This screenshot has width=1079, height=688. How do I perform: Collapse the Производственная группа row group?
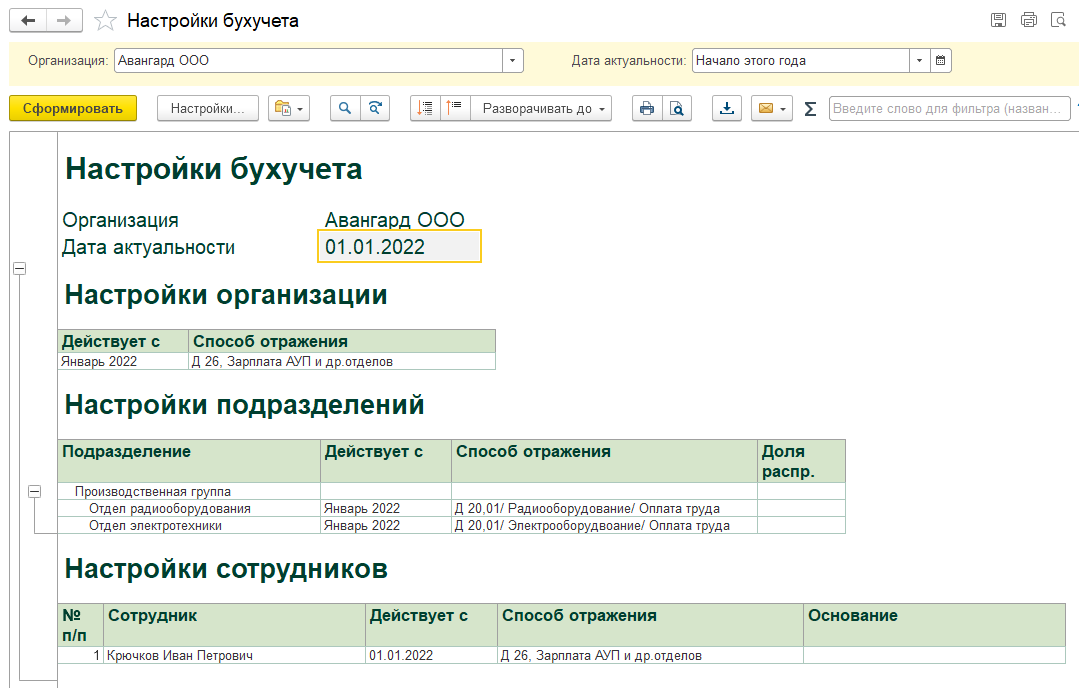tap(35, 491)
